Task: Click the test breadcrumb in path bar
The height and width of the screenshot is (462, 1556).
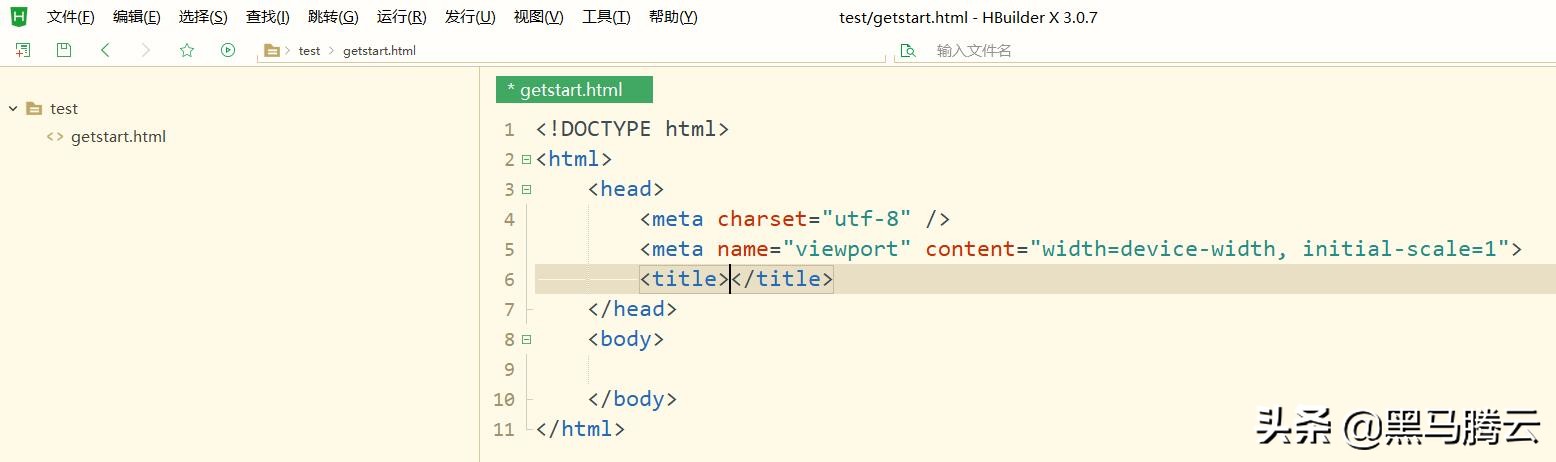Action: [x=310, y=50]
